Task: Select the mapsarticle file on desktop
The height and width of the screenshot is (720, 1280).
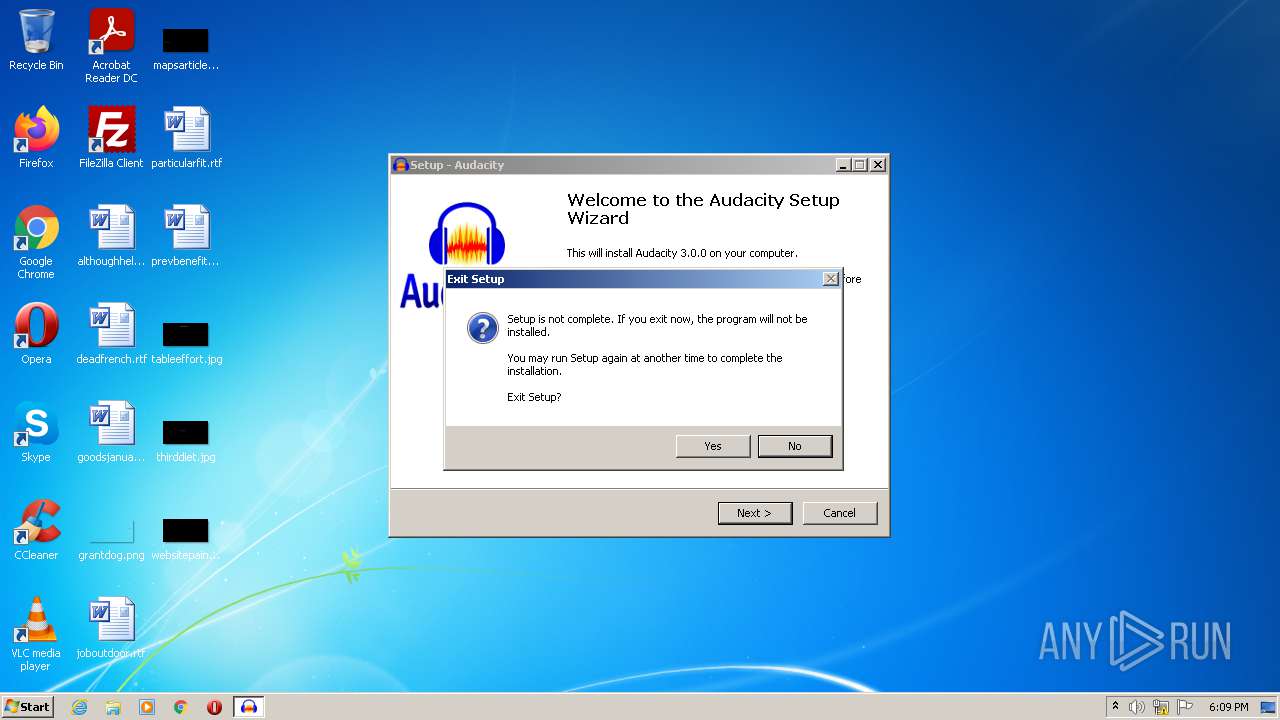Action: click(x=186, y=47)
